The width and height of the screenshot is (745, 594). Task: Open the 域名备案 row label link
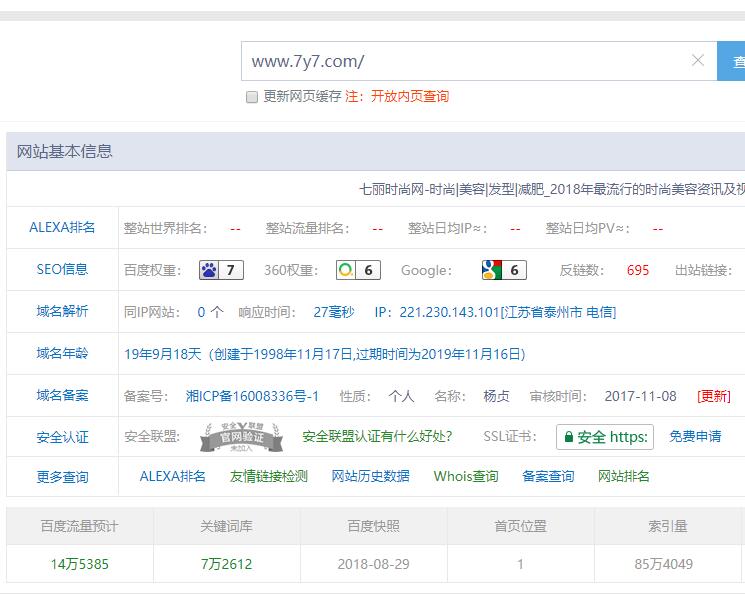tap(62, 395)
